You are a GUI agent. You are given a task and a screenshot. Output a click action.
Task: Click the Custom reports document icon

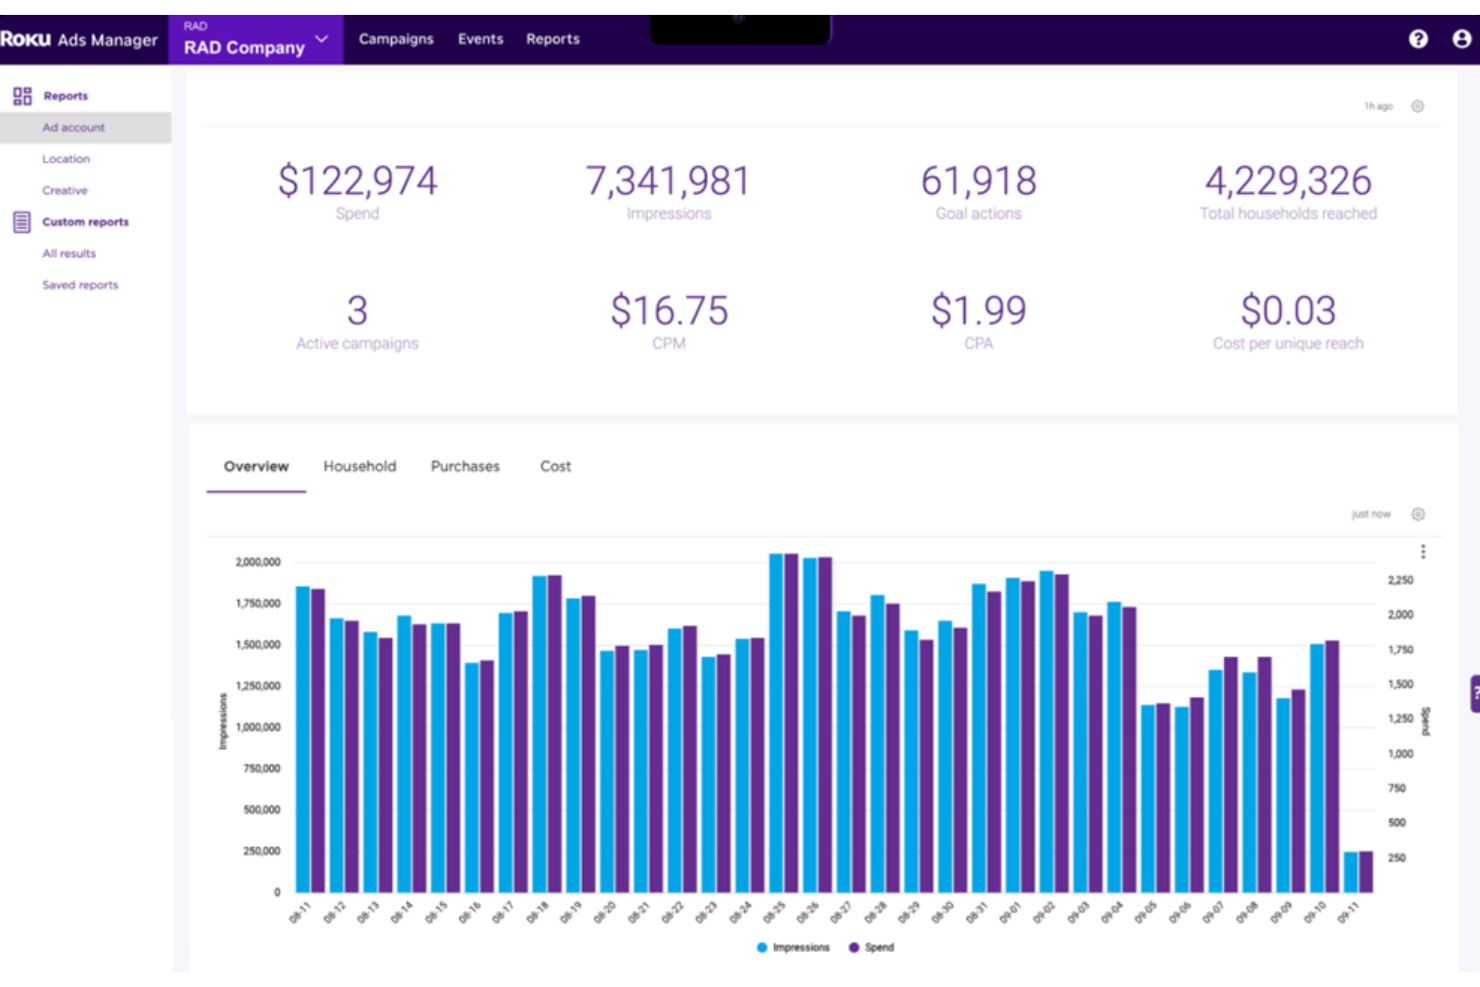pyautogui.click(x=22, y=222)
